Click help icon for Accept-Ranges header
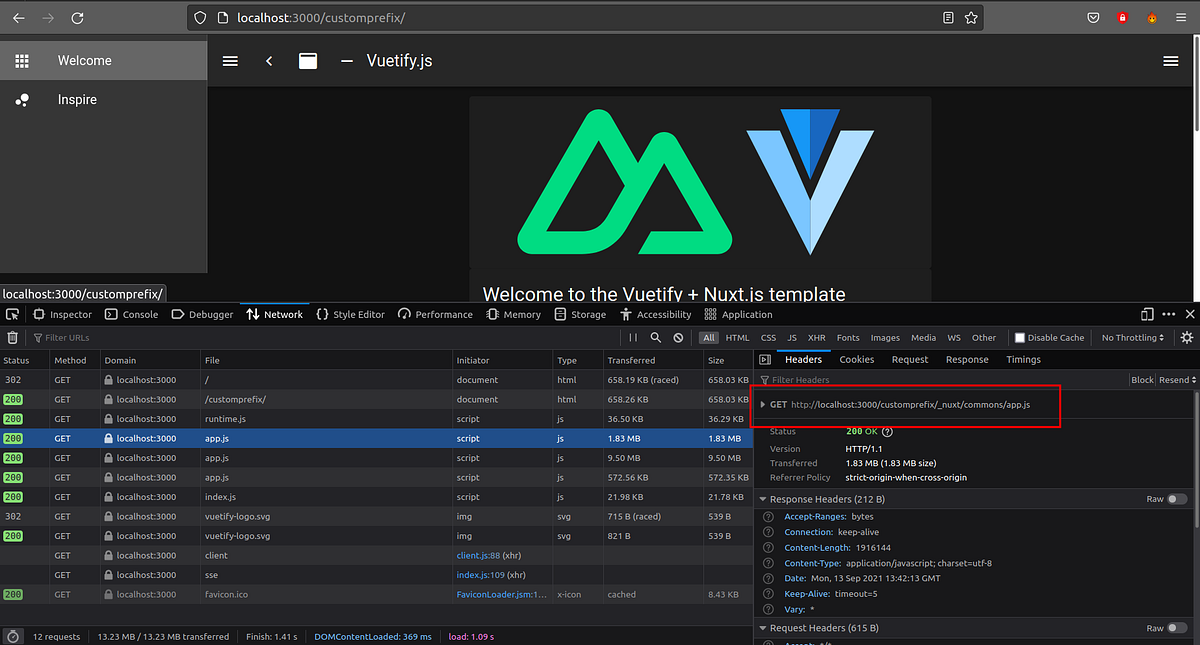This screenshot has width=1200, height=645. click(768, 517)
